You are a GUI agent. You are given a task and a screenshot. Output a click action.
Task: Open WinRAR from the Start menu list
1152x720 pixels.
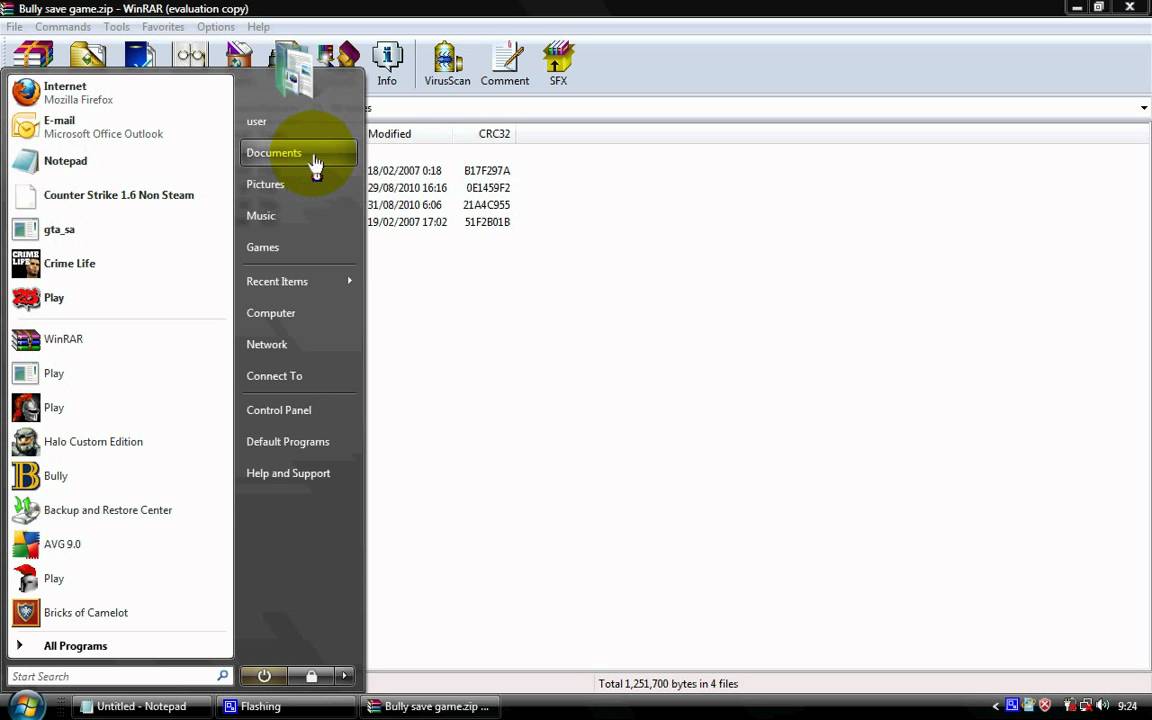[120, 339]
